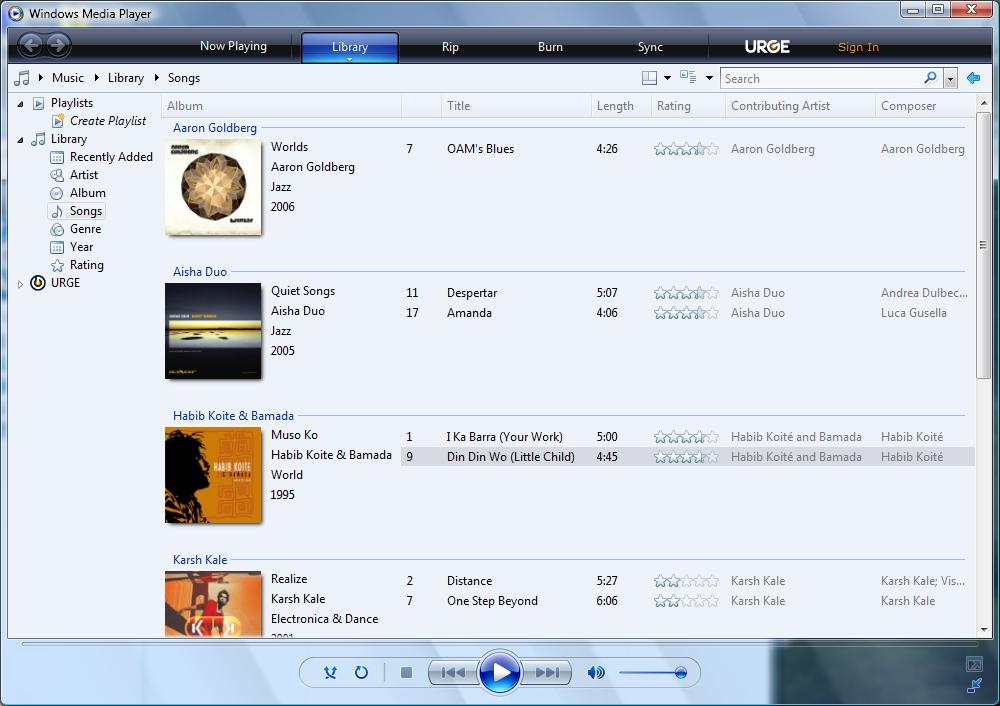
Task: Open the View Options dropdown arrow
Action: coord(709,78)
